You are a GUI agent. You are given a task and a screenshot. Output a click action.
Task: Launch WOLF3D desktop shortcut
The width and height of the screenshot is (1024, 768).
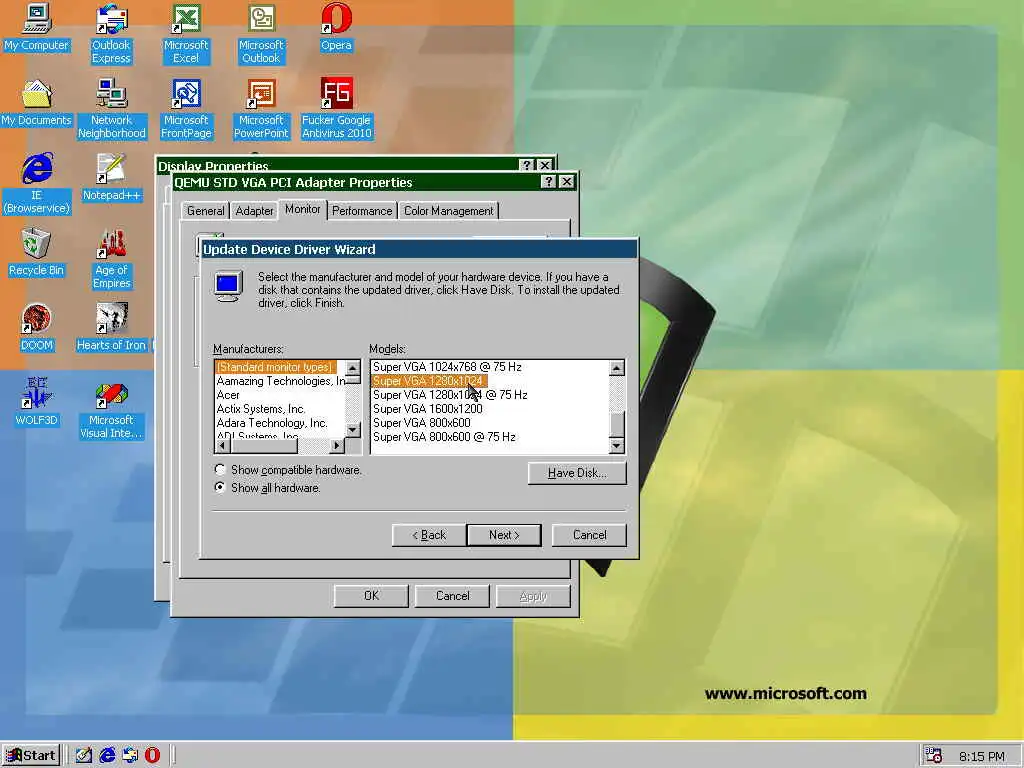(37, 402)
